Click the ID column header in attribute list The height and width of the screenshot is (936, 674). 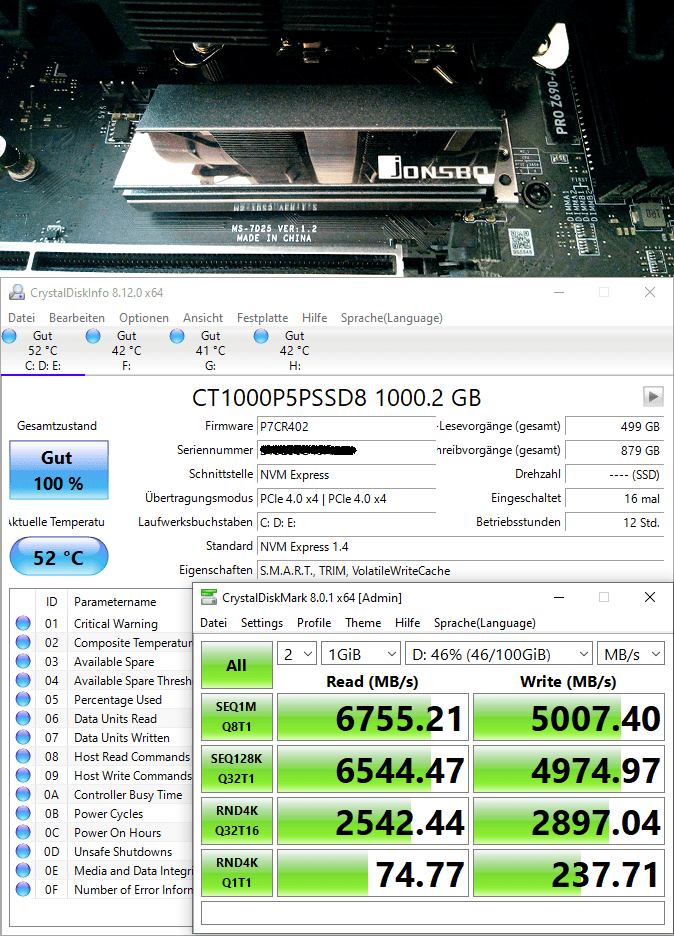click(x=51, y=602)
